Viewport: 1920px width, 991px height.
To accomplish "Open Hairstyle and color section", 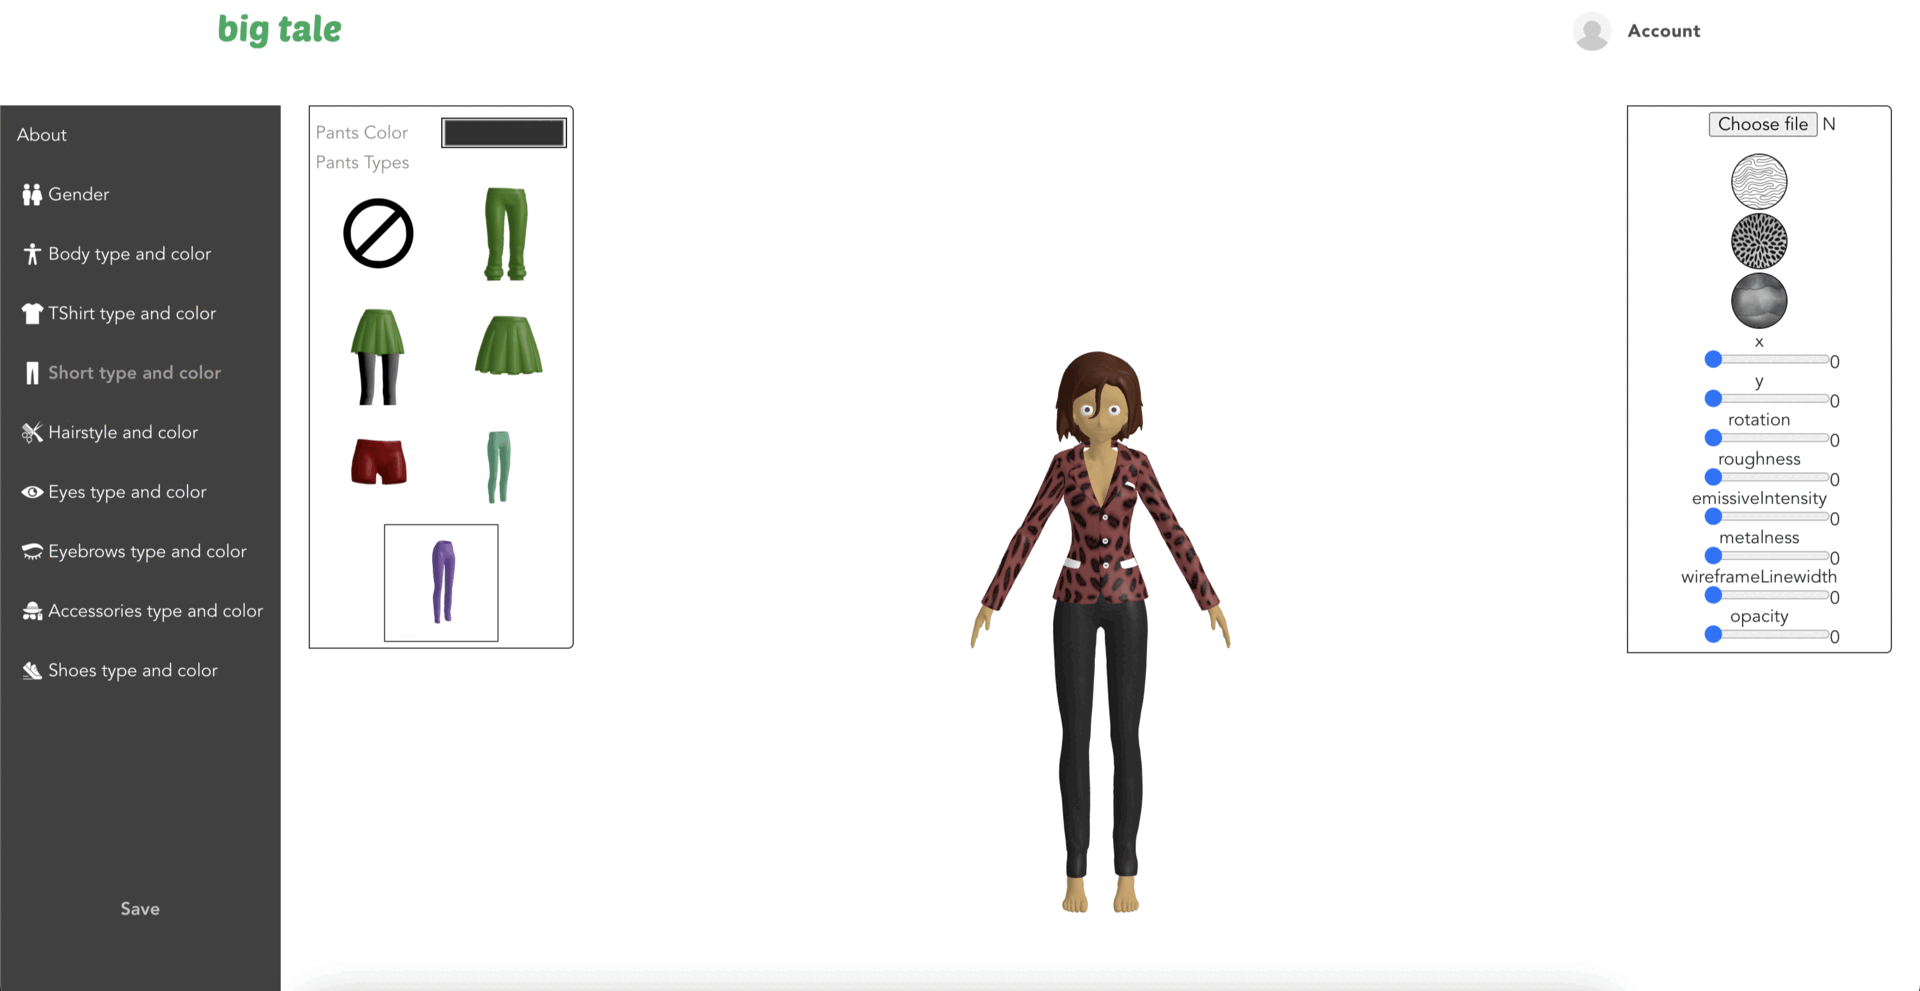I will coord(122,432).
